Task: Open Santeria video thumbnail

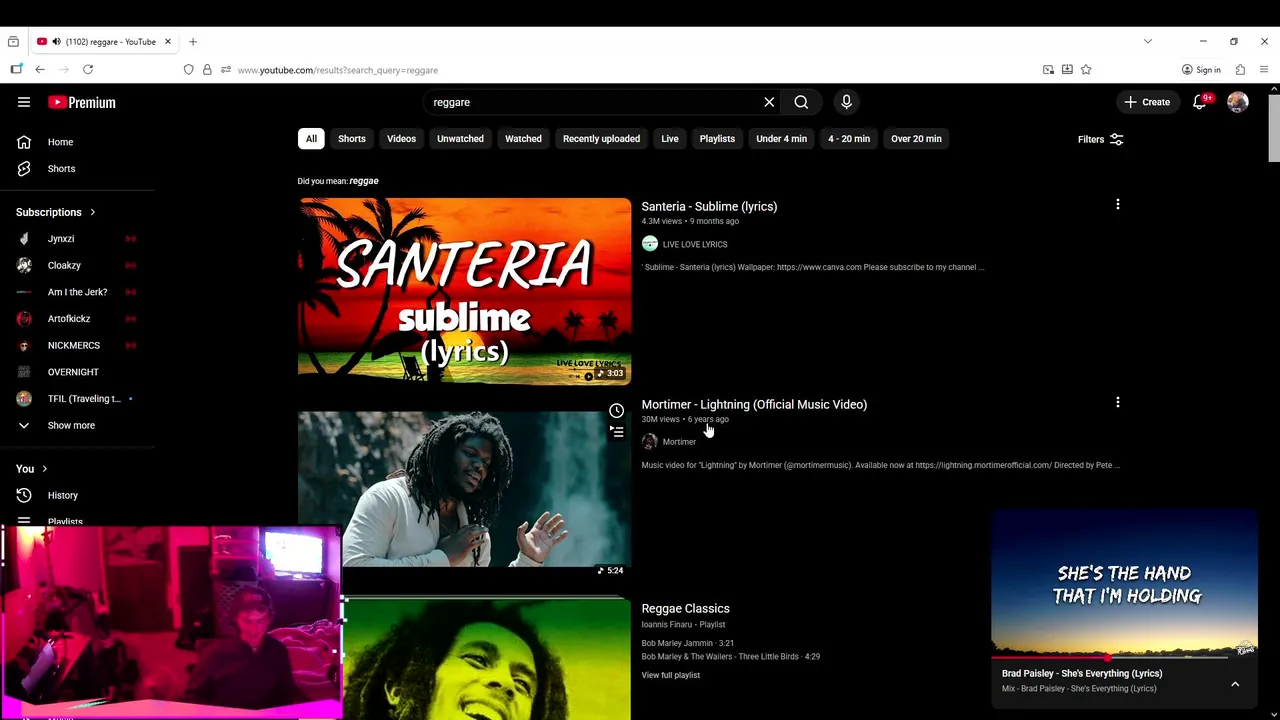Action: 464,291
